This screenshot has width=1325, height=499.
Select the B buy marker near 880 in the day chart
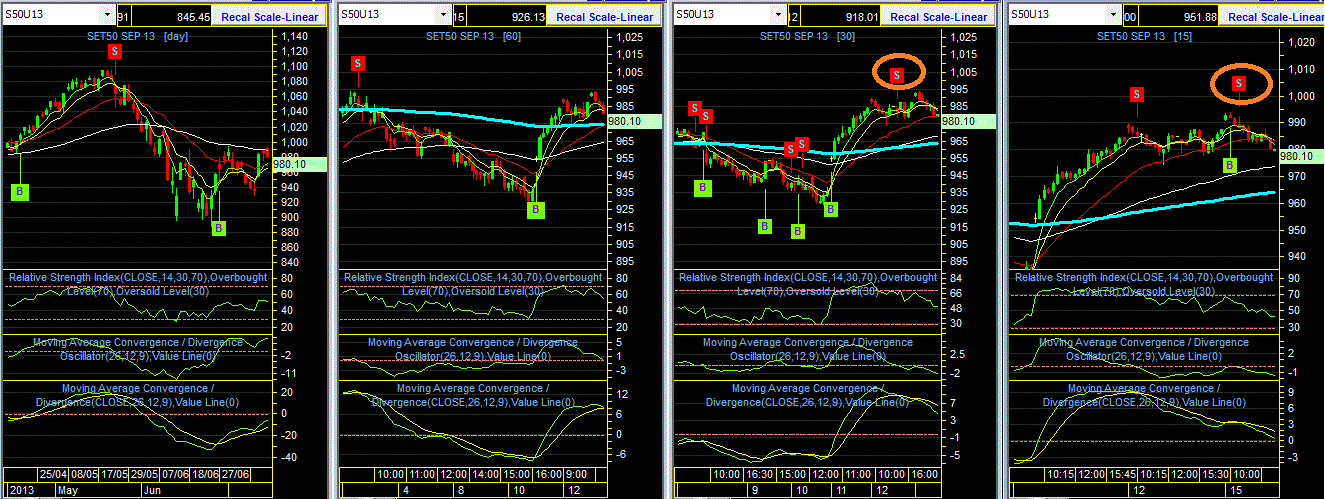pyautogui.click(x=219, y=228)
